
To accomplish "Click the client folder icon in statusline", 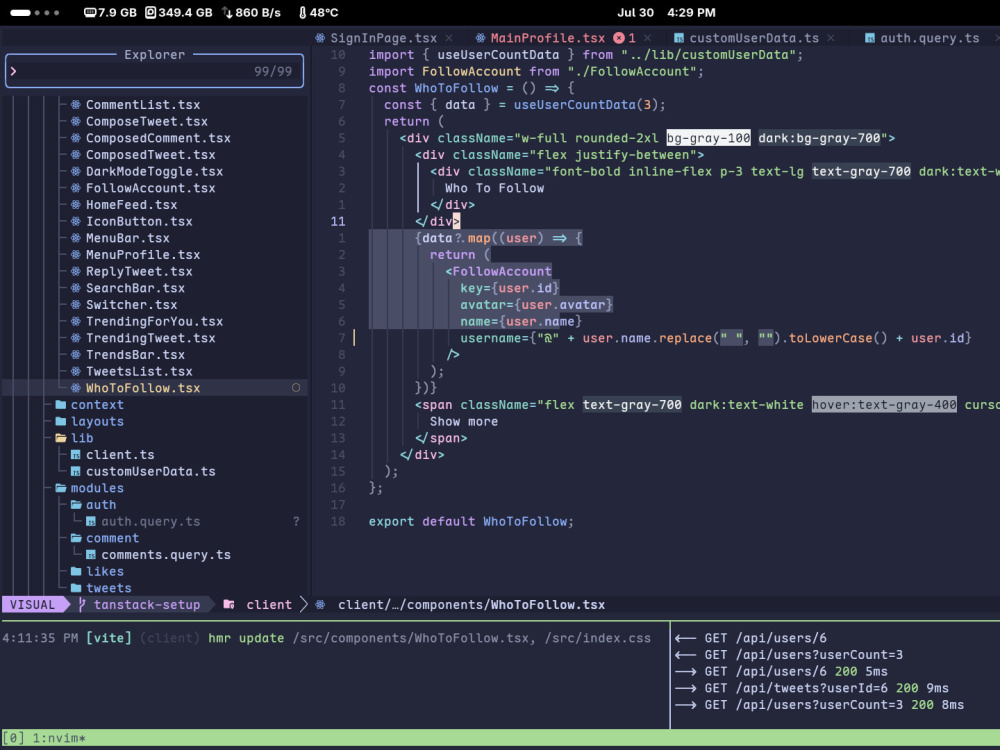I will click(x=229, y=605).
